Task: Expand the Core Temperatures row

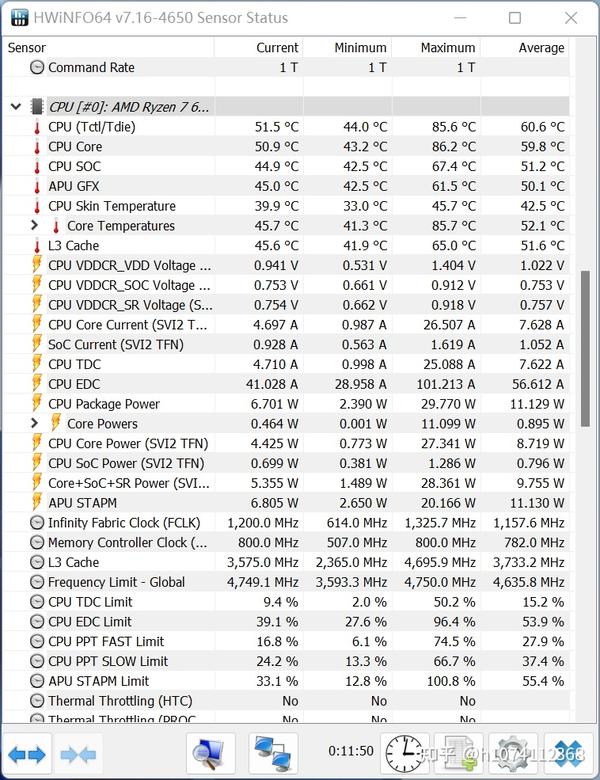Action: click(x=36, y=226)
